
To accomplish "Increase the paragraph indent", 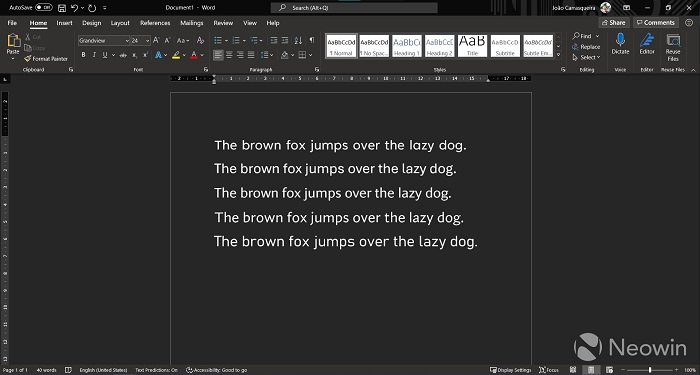I will (285, 41).
